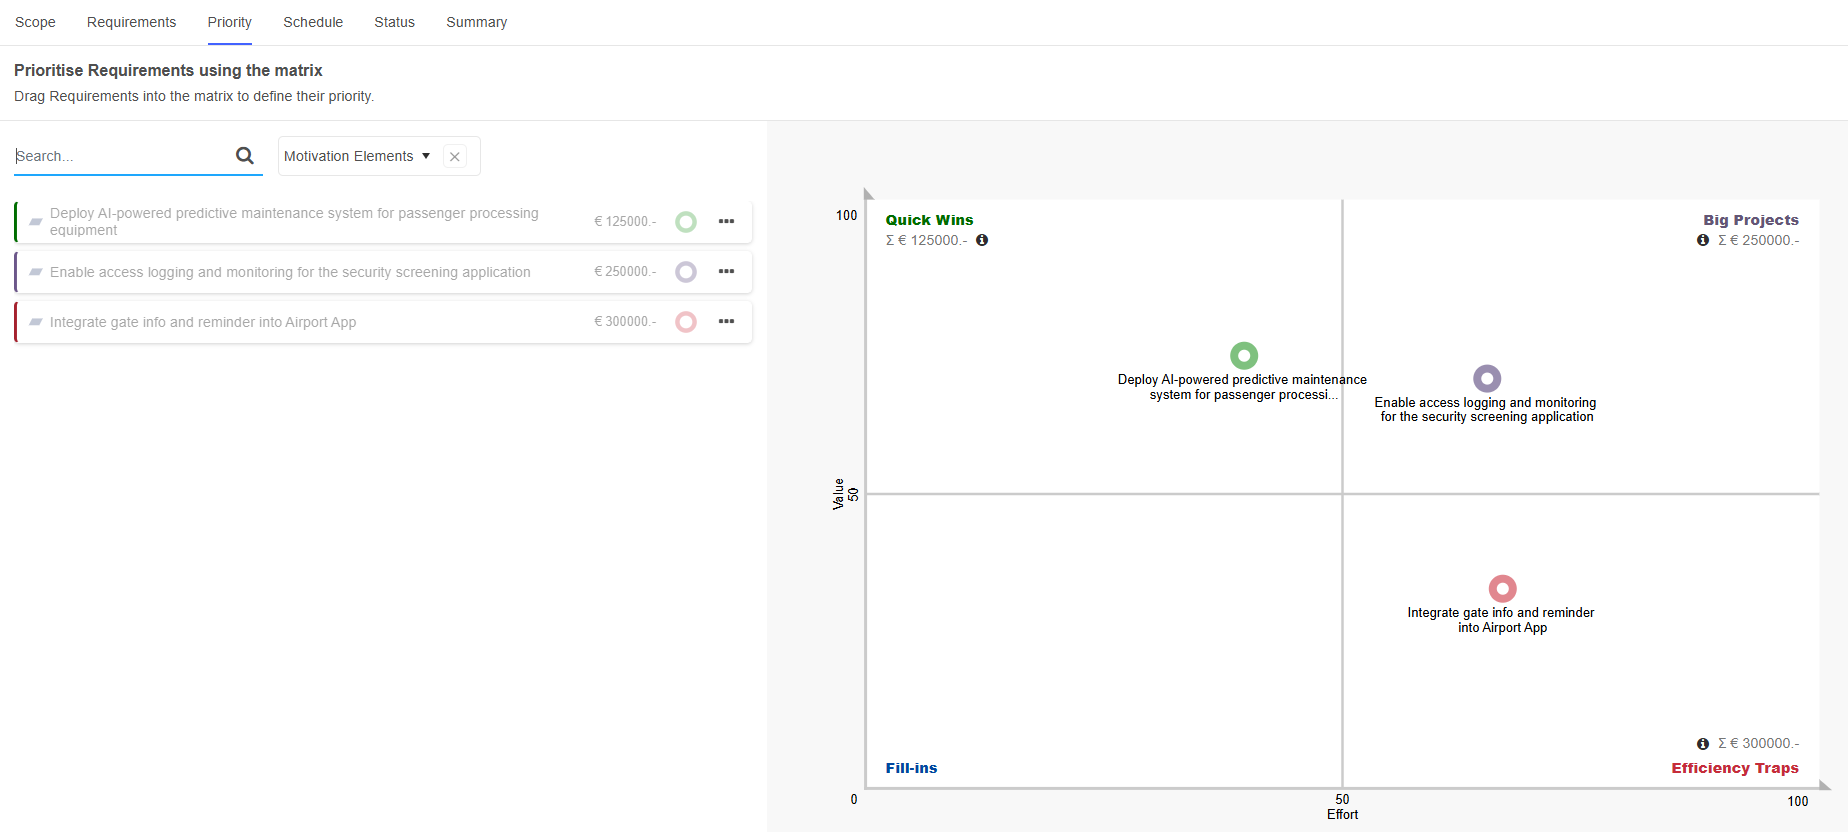Image resolution: width=1848 pixels, height=832 pixels.
Task: Open more options for Enable access logging requirement
Action: 726,272
